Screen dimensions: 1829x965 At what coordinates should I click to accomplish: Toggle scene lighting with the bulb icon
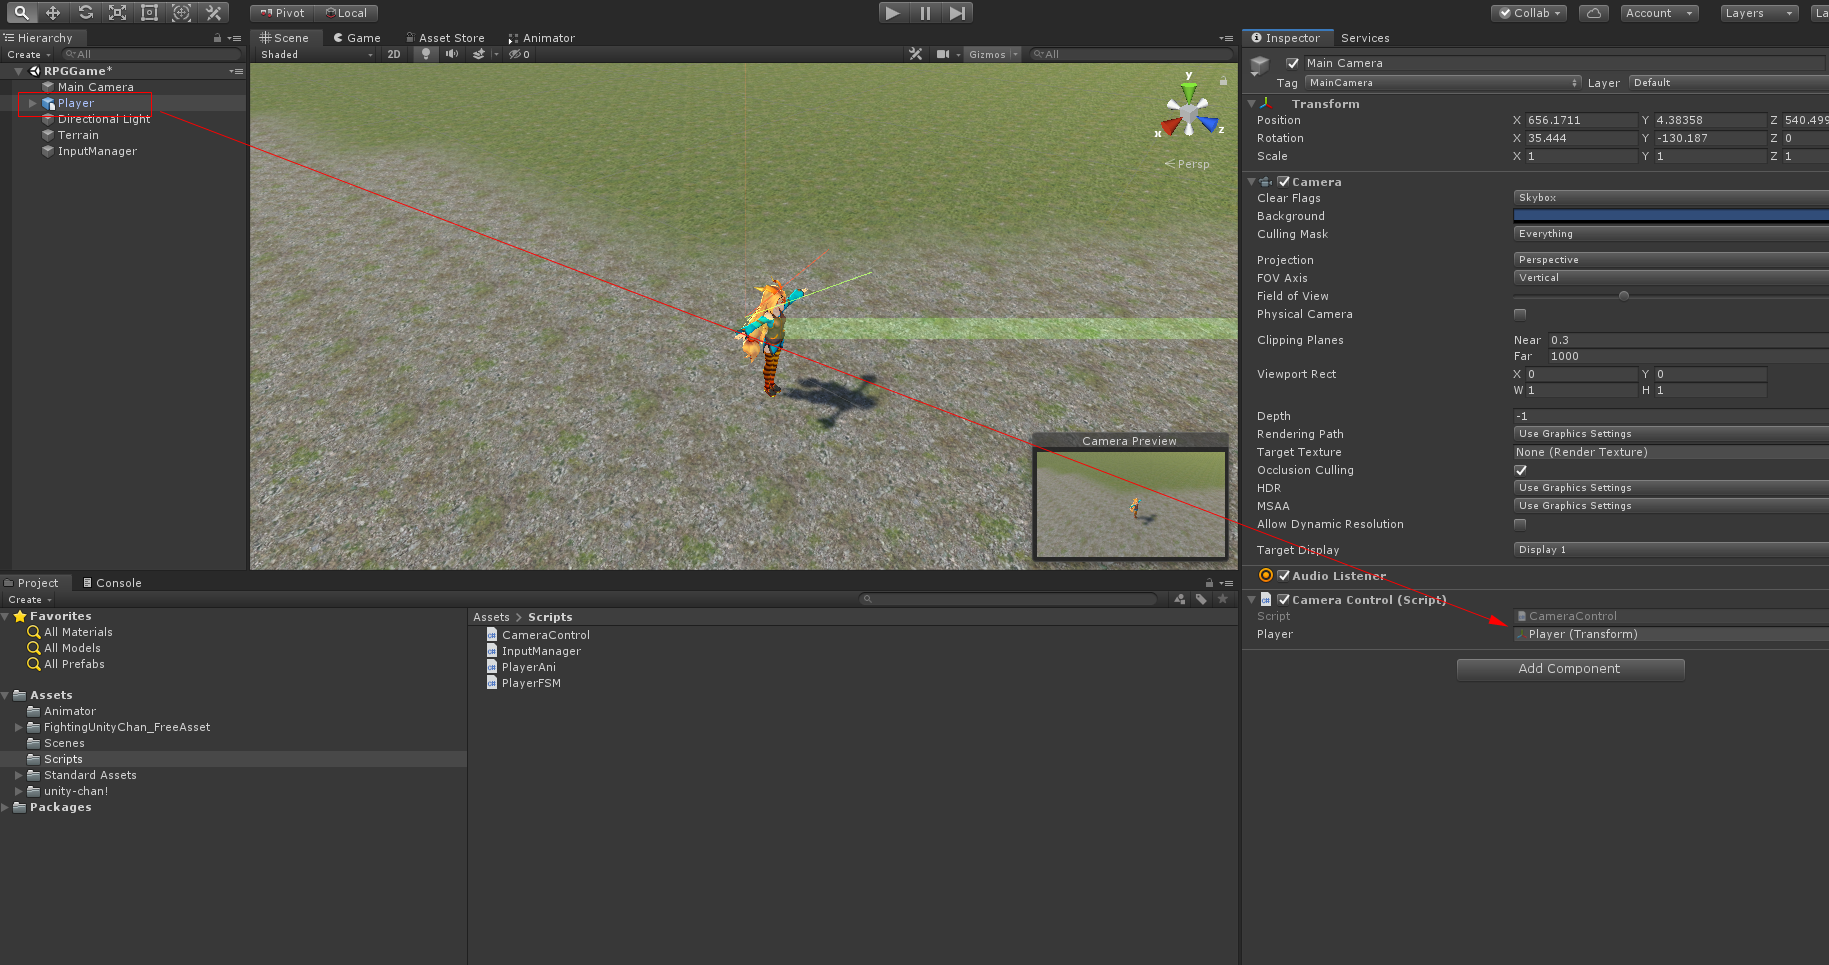click(426, 54)
